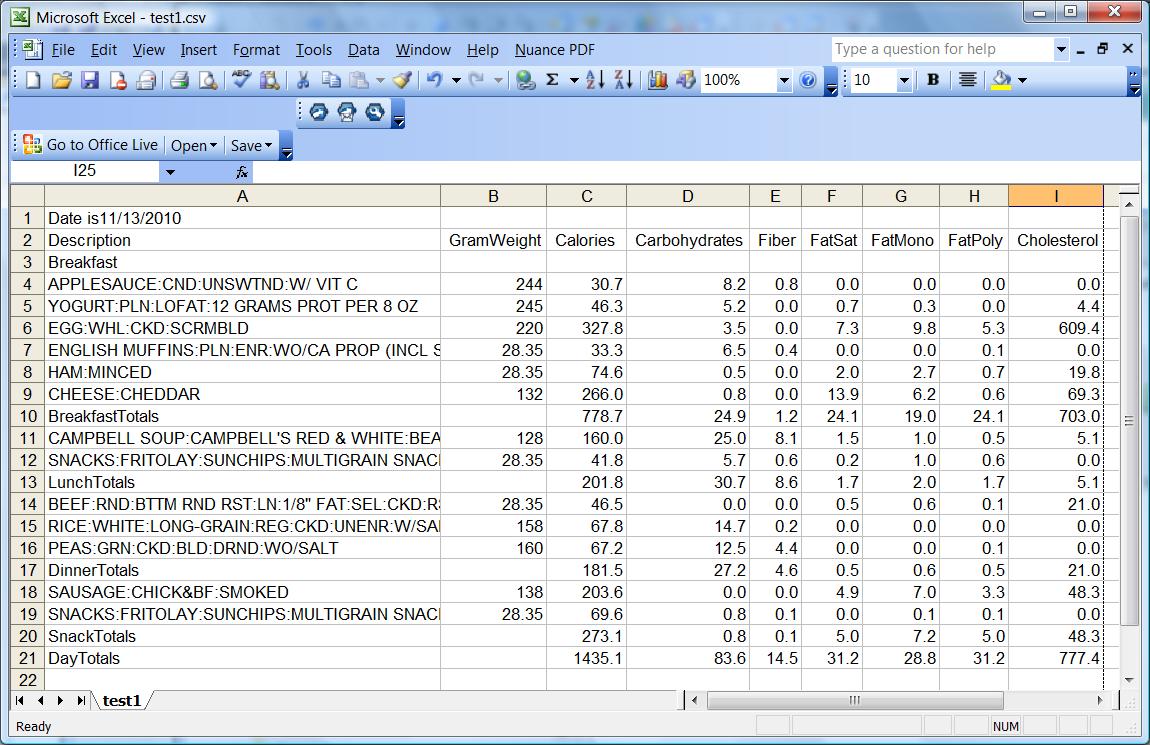This screenshot has height=745, width=1150.
Task: Open the Undo history dropdown arrow
Action: pos(455,80)
